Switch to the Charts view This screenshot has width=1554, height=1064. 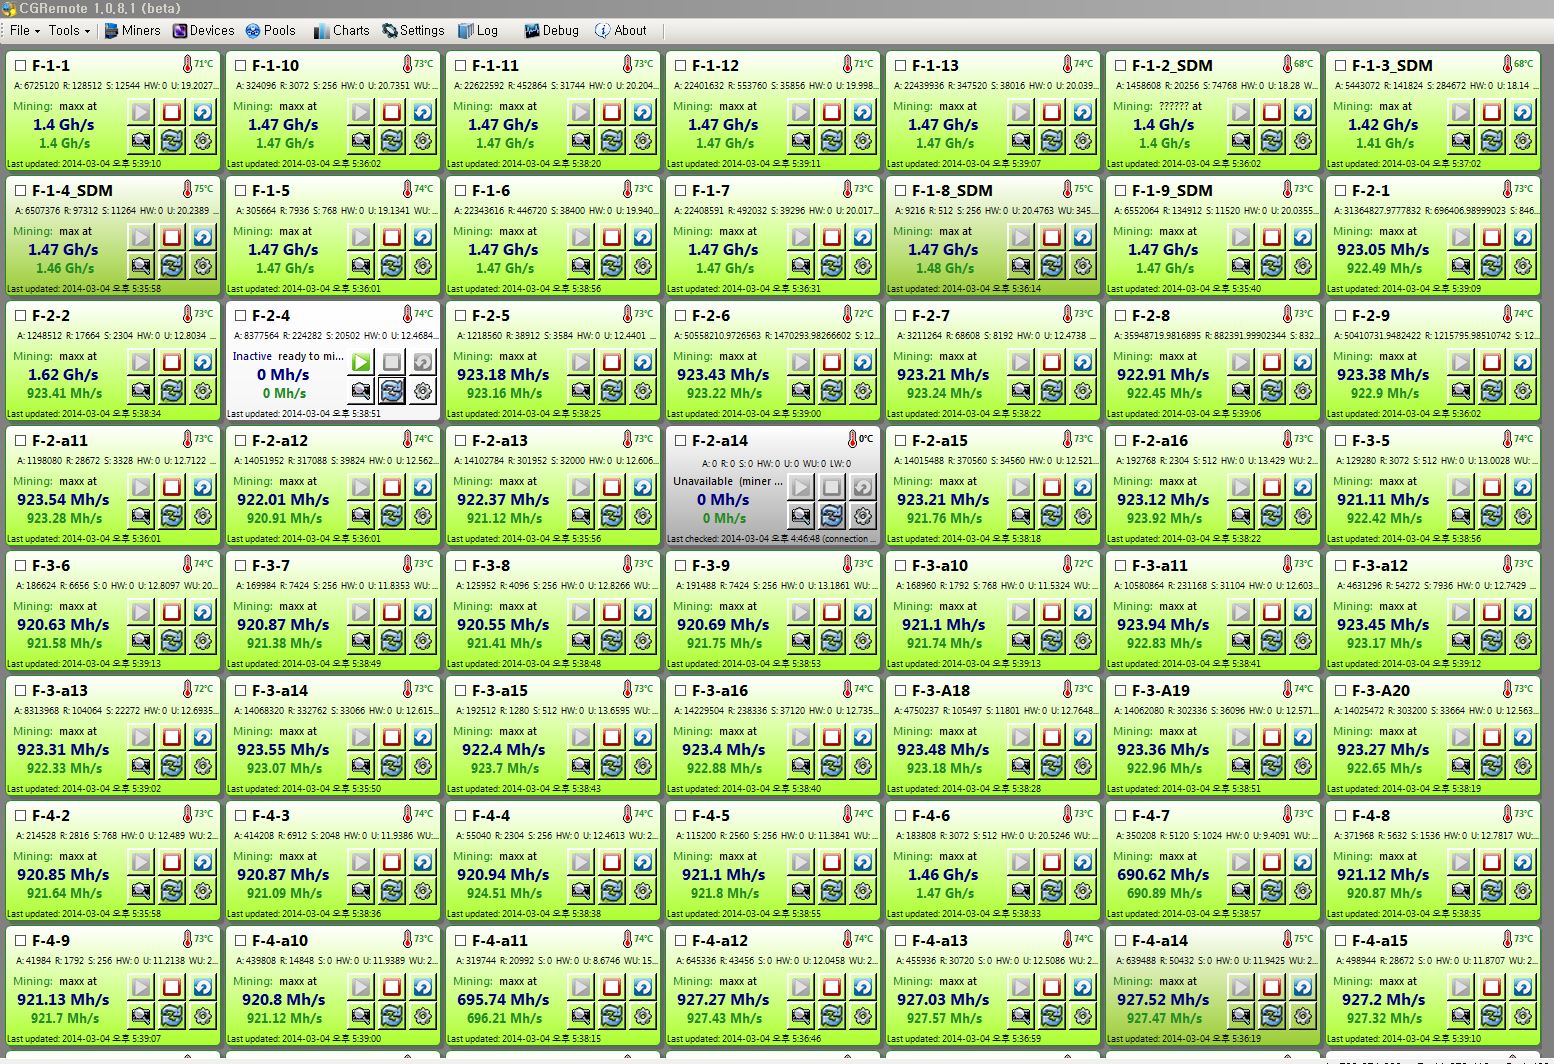click(x=341, y=30)
